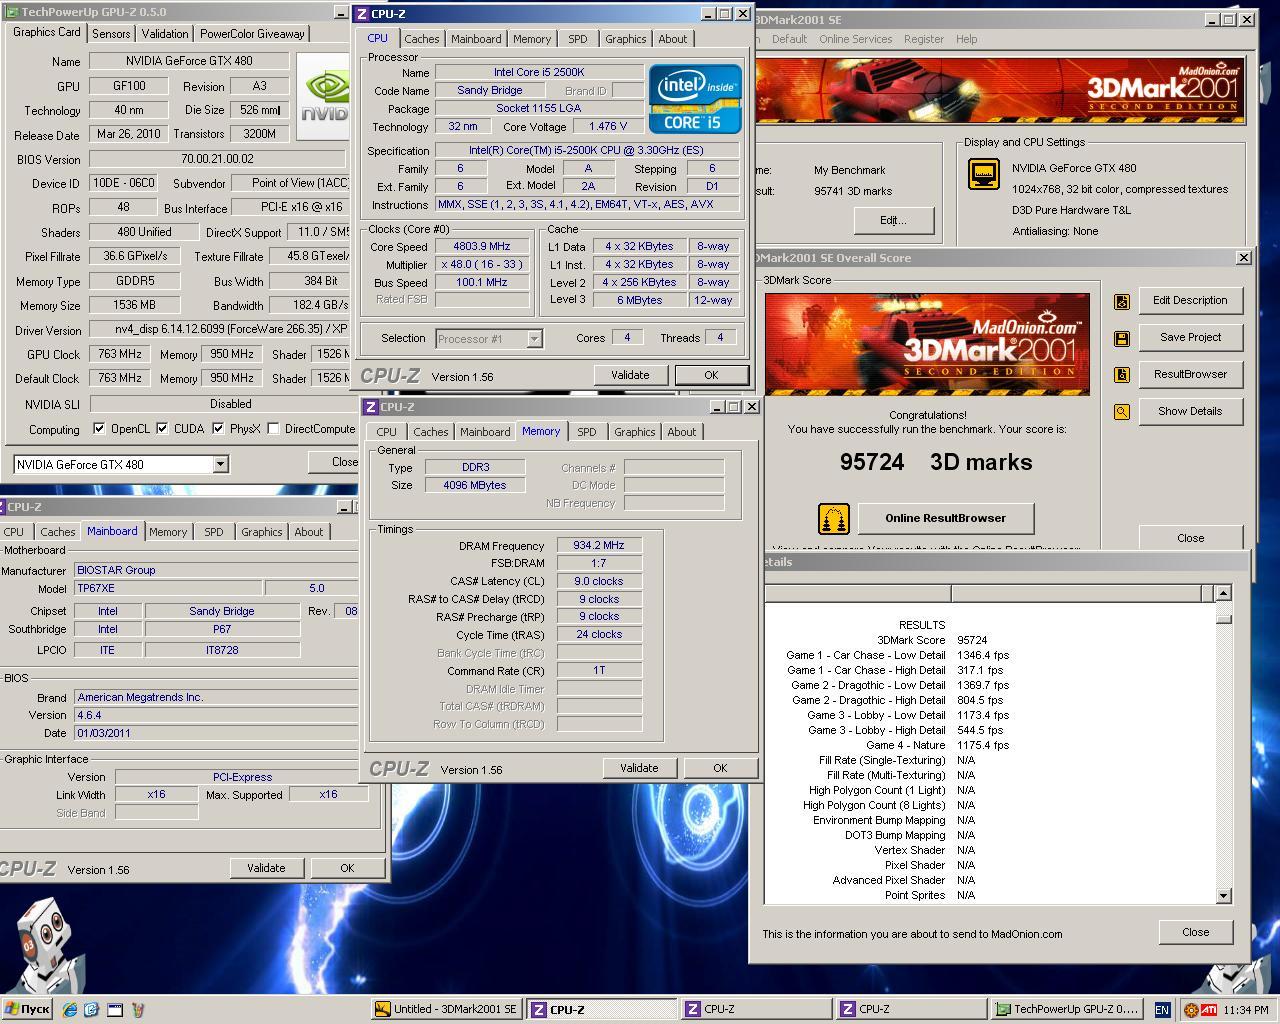Click the Z icon in top CPU-Z title bar

point(361,14)
